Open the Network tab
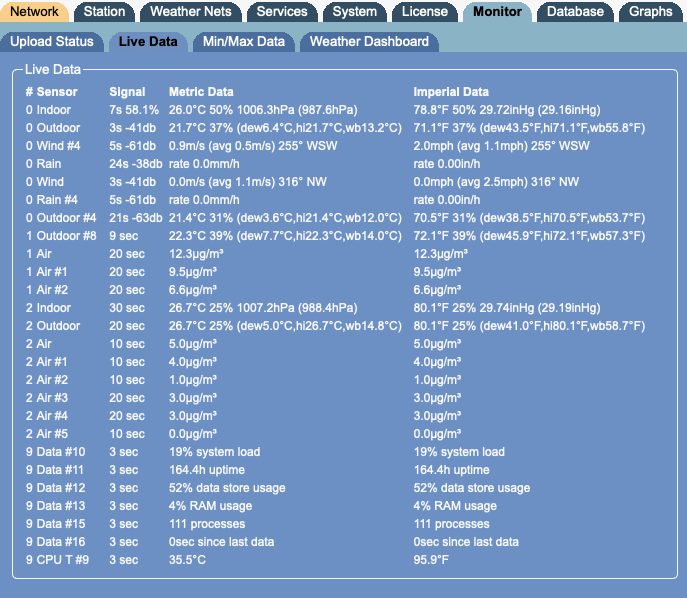The image size is (687, 598). pos(34,11)
